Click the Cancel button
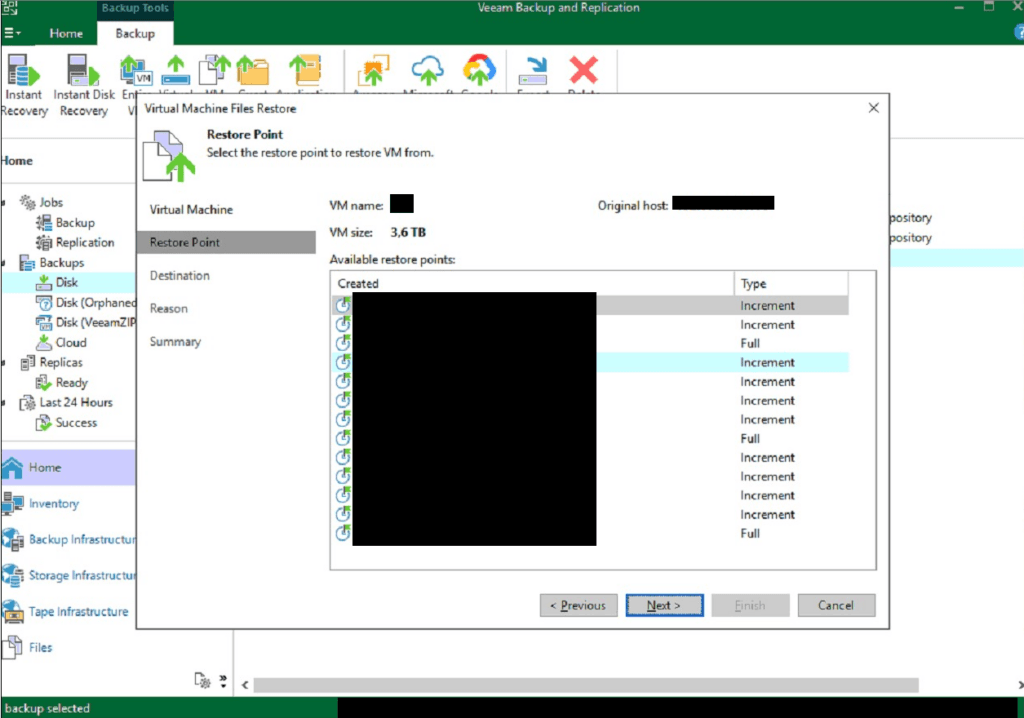Viewport: 1024px width, 718px height. tap(835, 605)
